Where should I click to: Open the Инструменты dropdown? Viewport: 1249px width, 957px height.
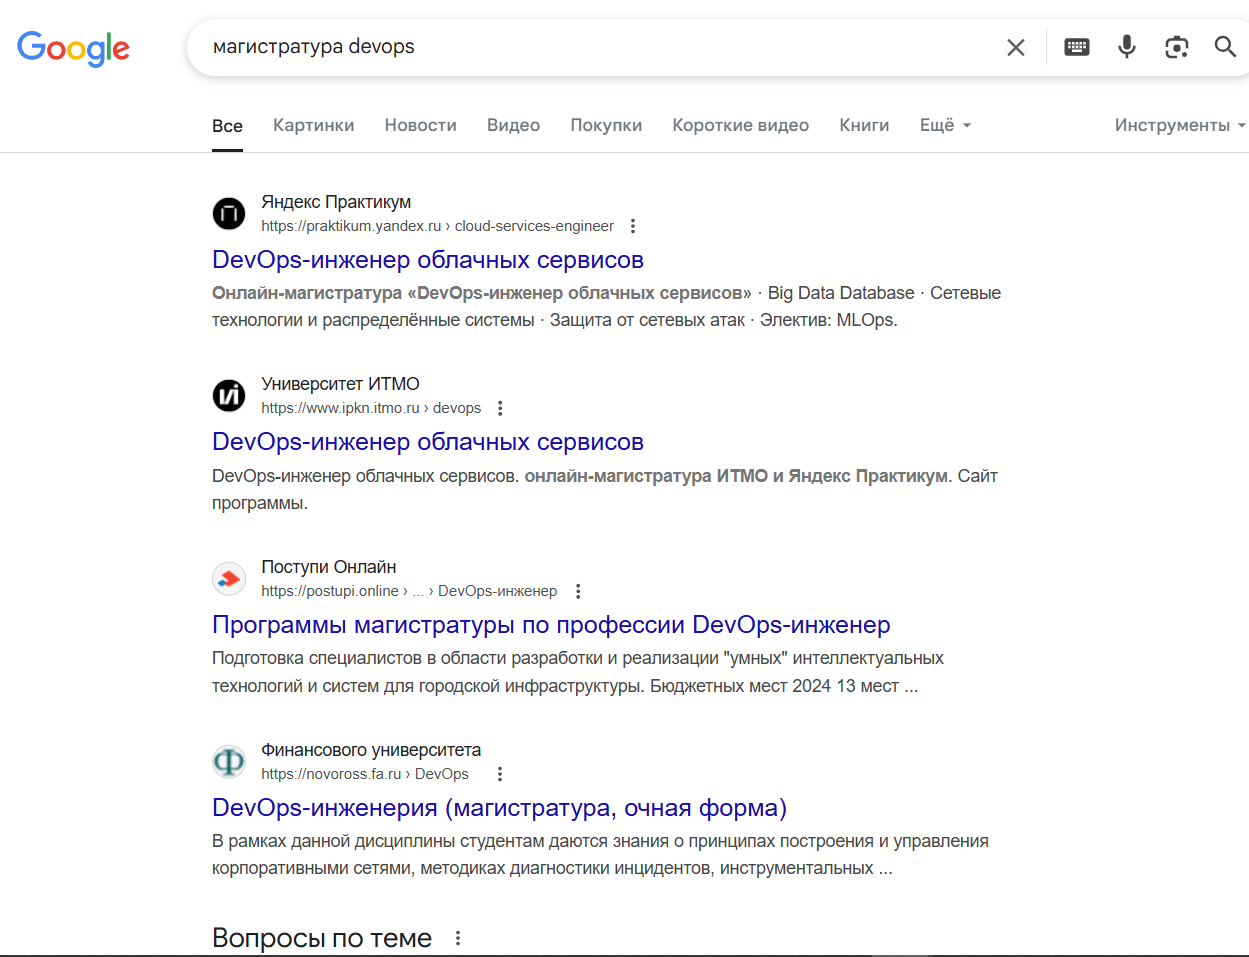coord(1180,125)
